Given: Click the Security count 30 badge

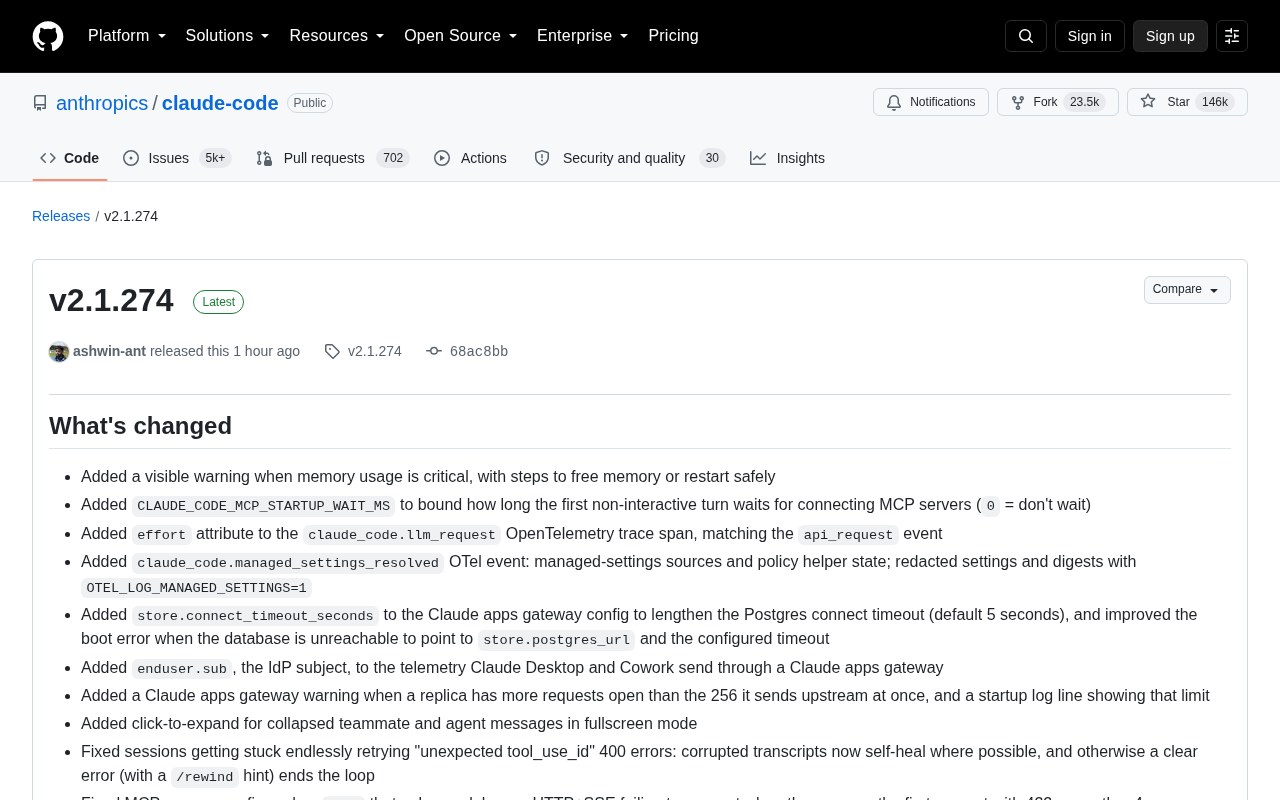Looking at the screenshot, I should pos(712,158).
